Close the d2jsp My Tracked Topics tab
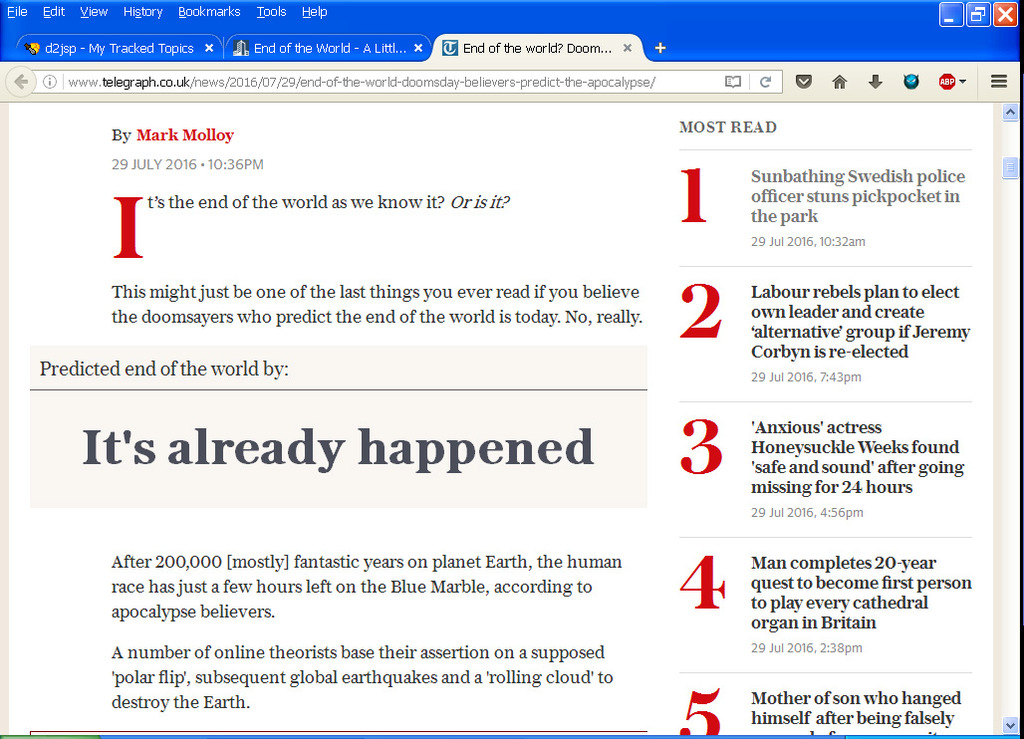 click(209, 48)
